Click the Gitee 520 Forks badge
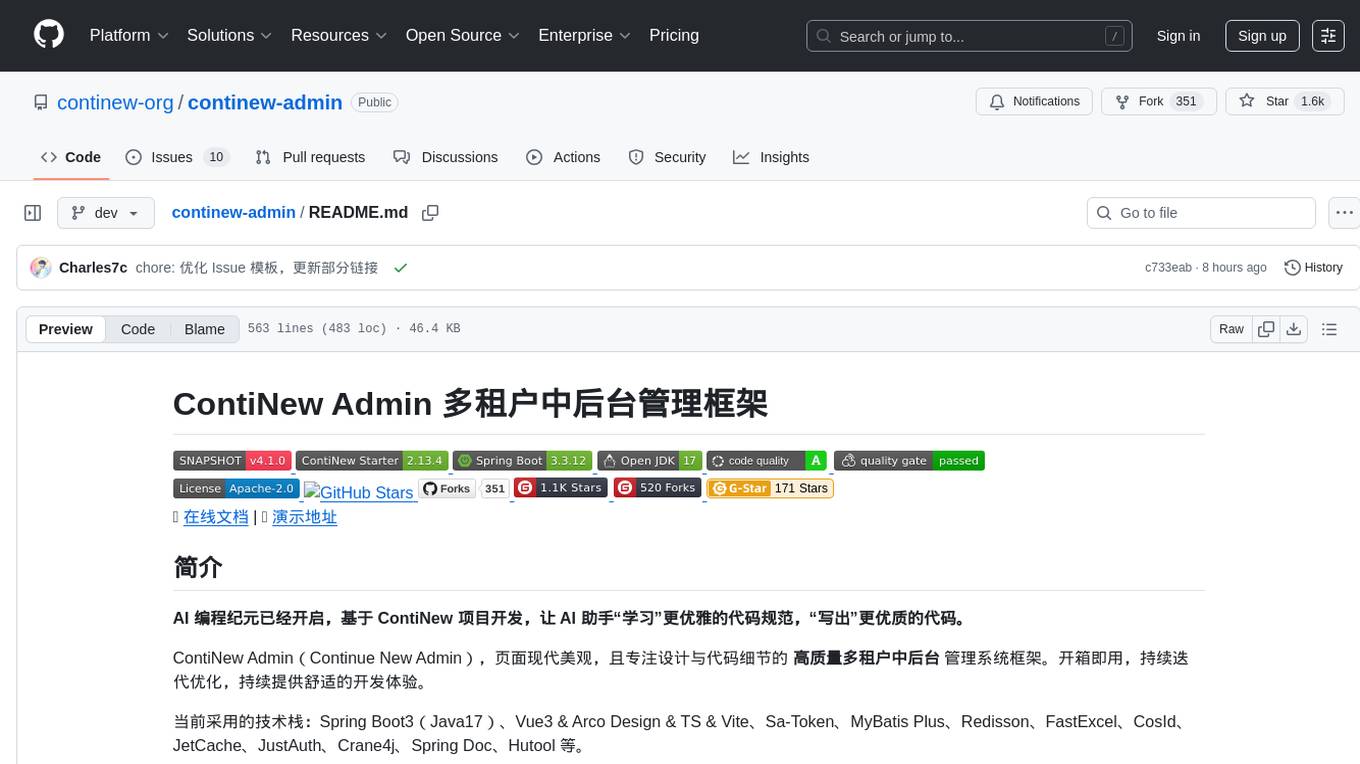Viewport: 1360px width, 764px height. (x=657, y=488)
